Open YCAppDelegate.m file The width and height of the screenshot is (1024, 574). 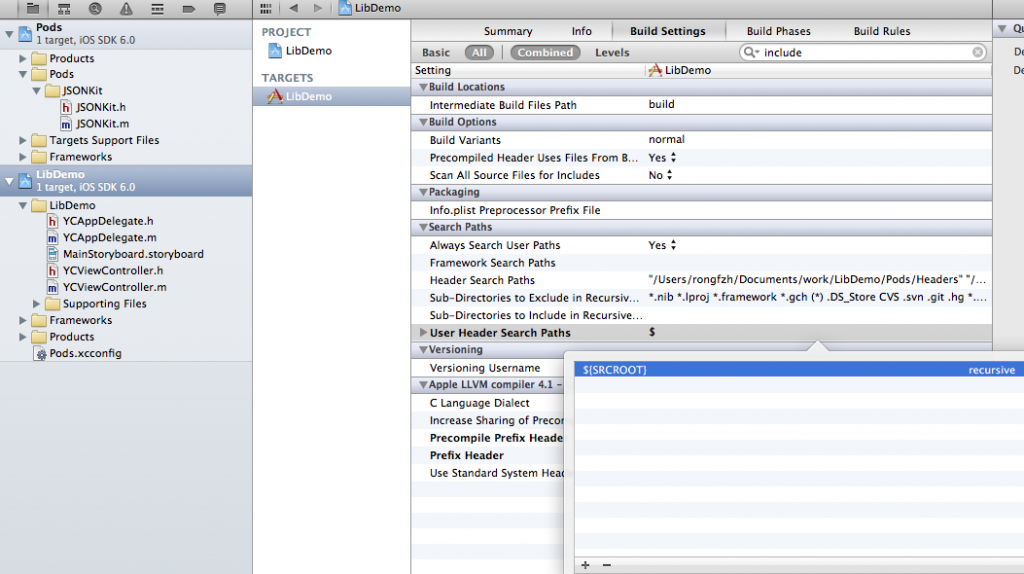point(109,238)
